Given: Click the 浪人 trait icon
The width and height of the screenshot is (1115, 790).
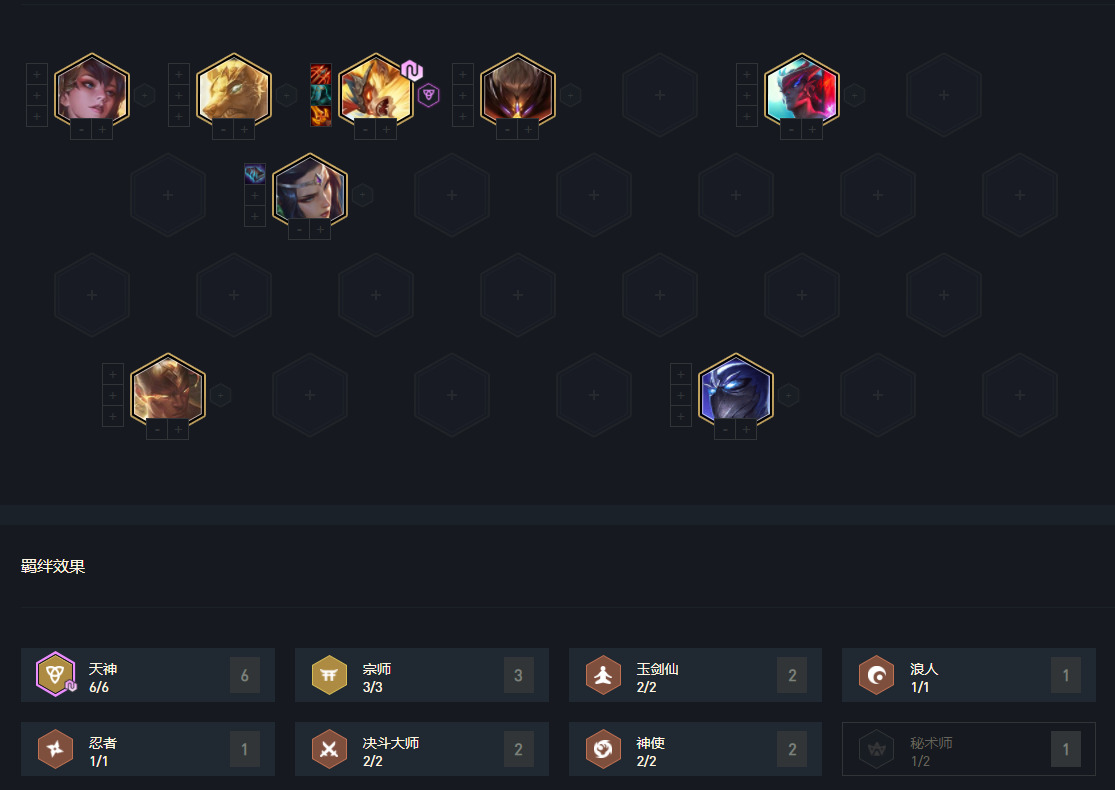Looking at the screenshot, I should pyautogui.click(x=876, y=675).
